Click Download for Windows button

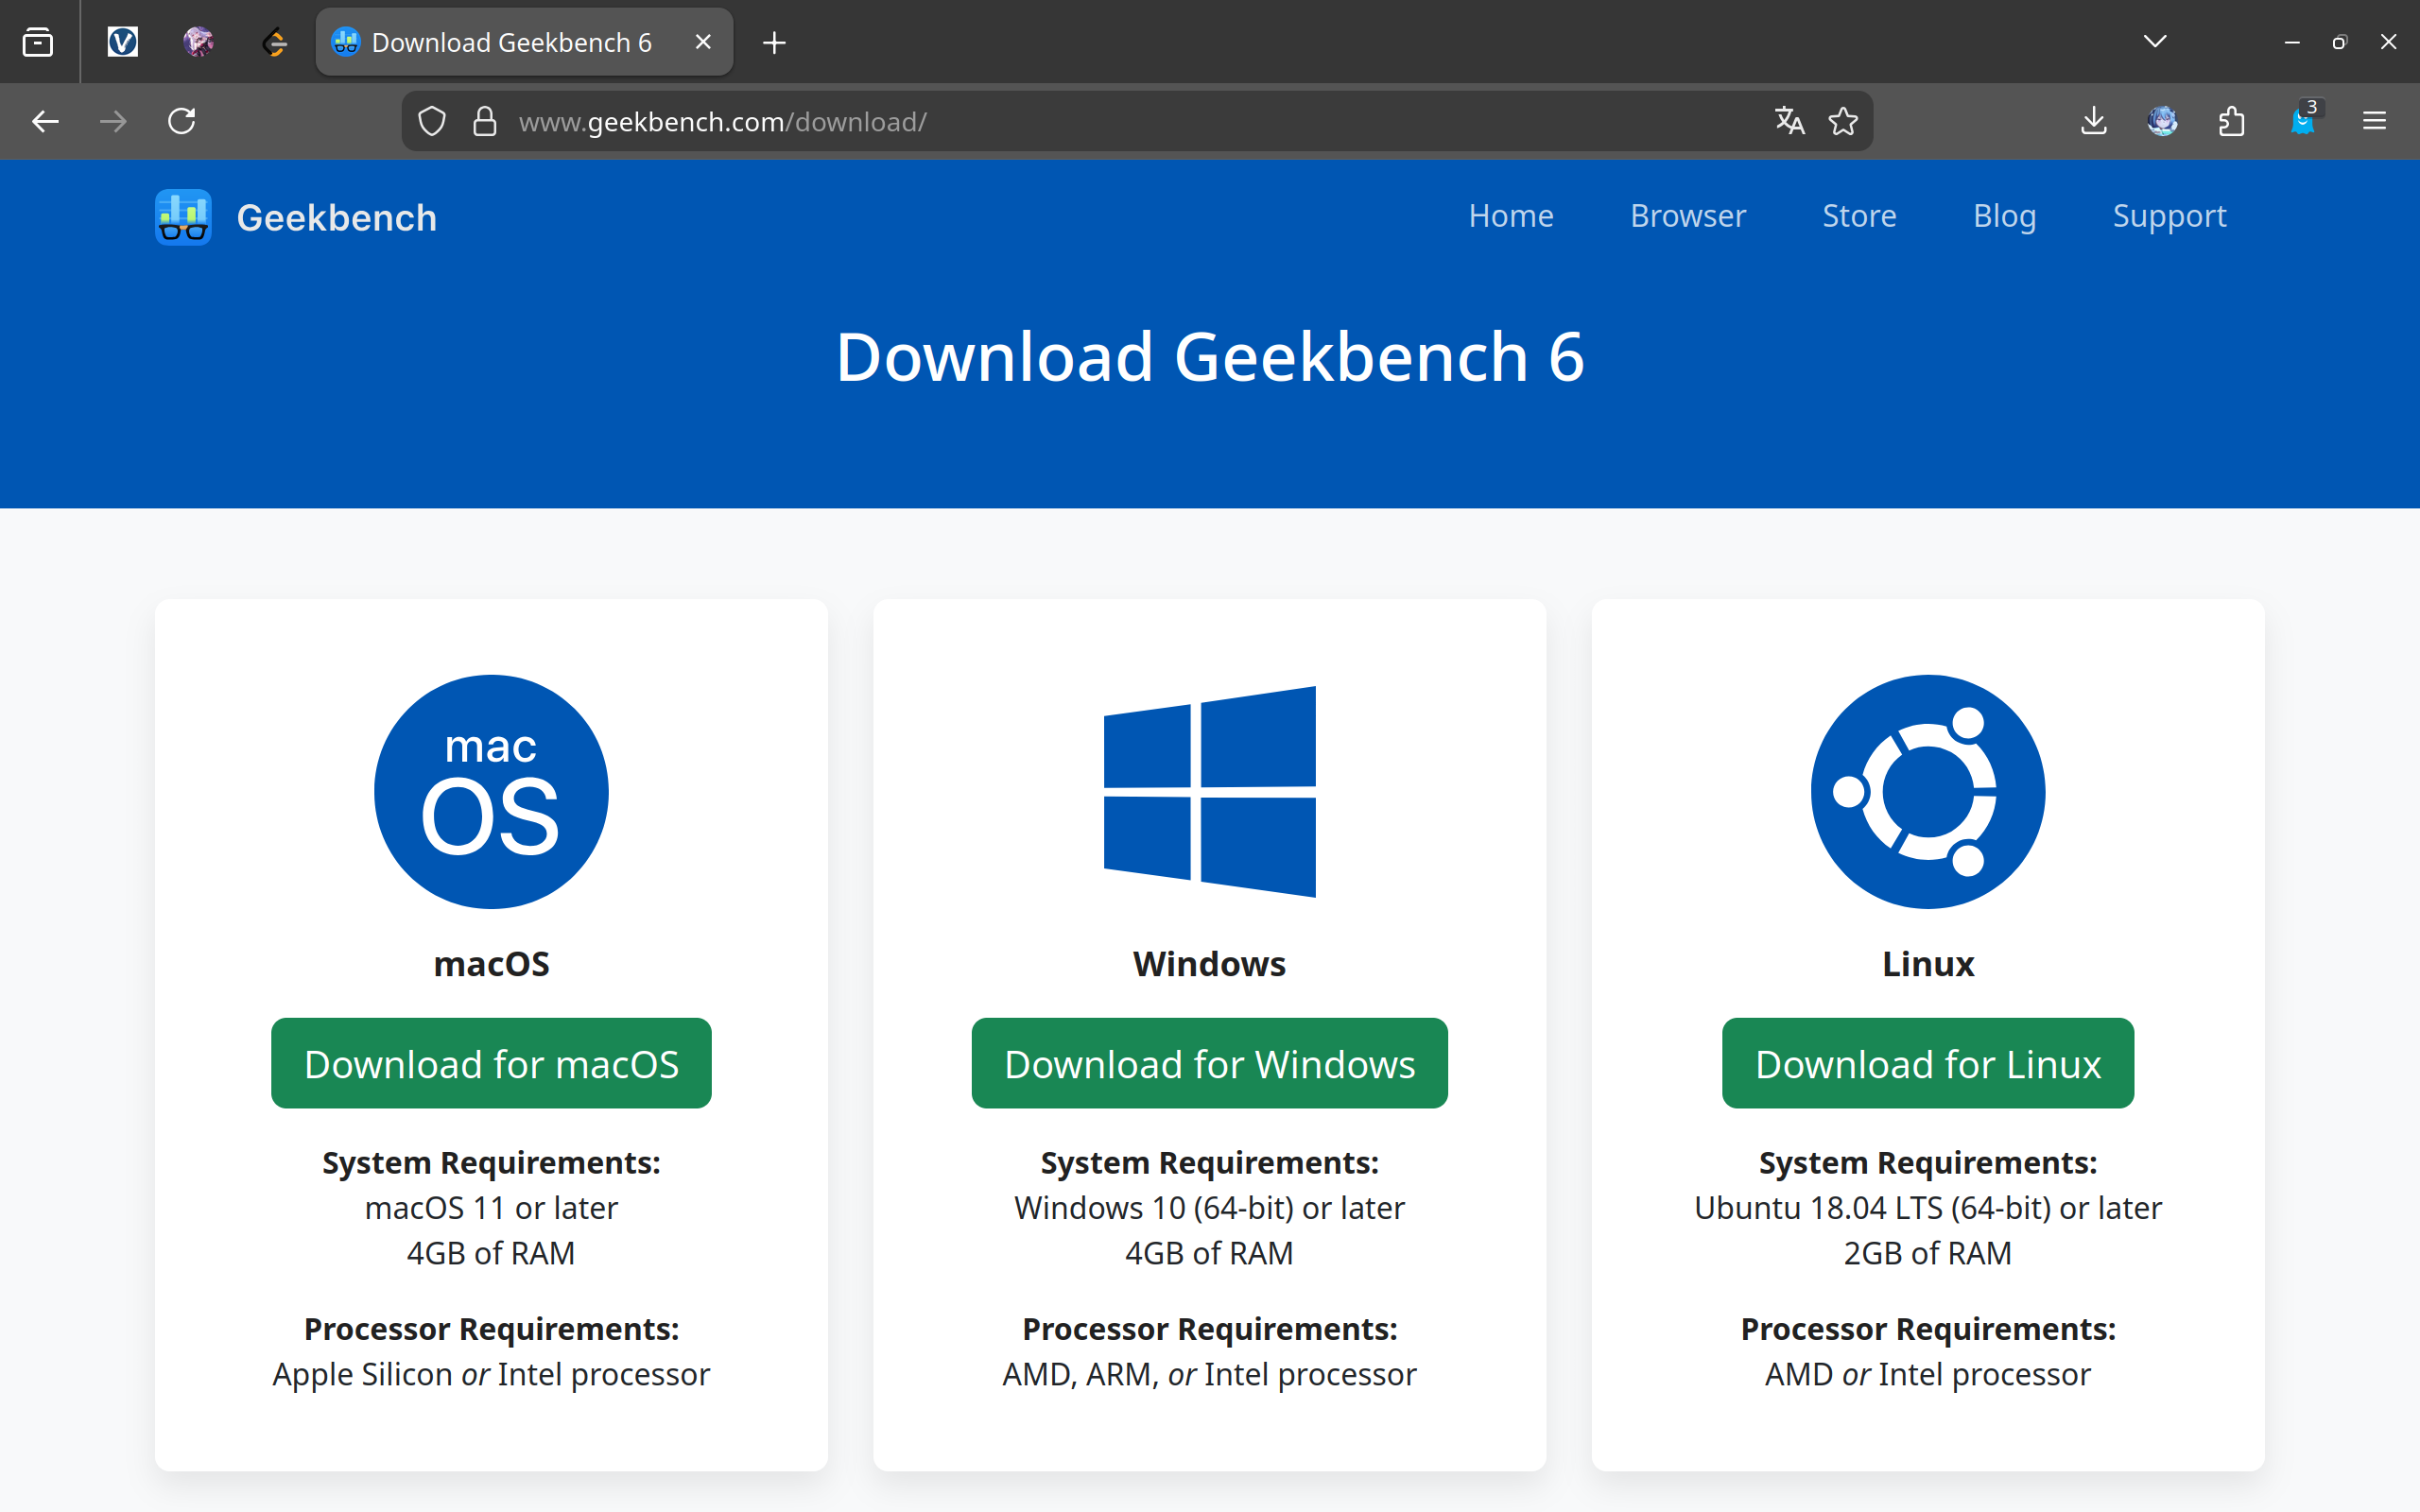[1209, 1063]
